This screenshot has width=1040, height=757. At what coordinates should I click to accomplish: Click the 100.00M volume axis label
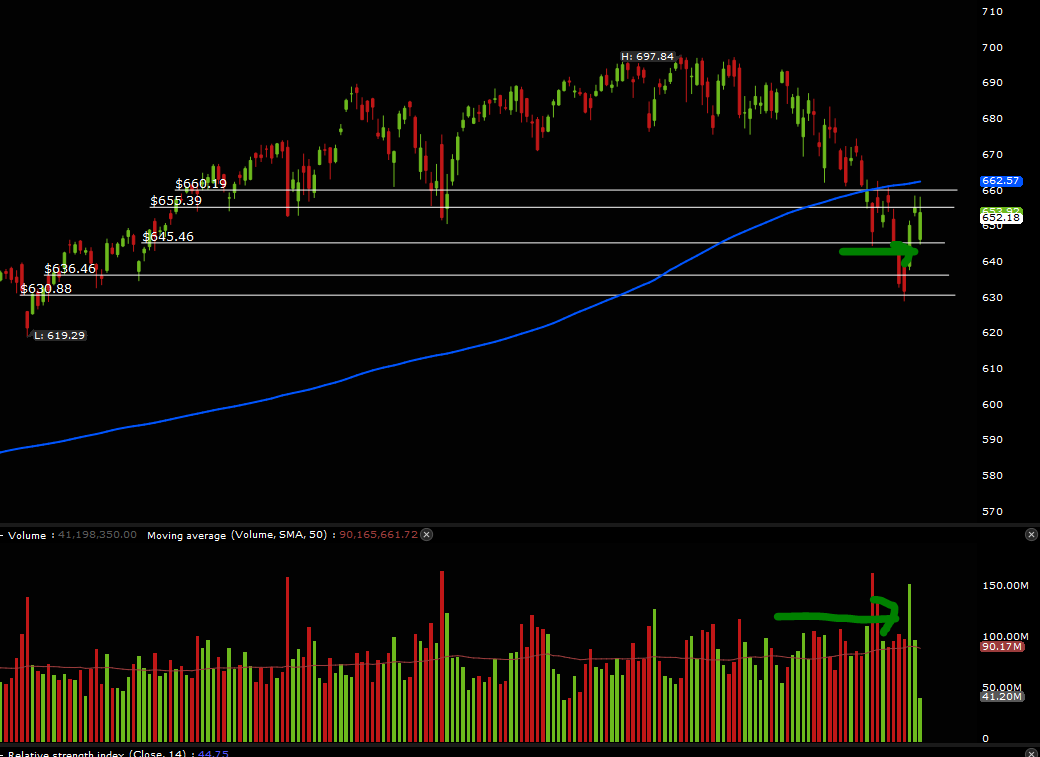pos(1005,637)
